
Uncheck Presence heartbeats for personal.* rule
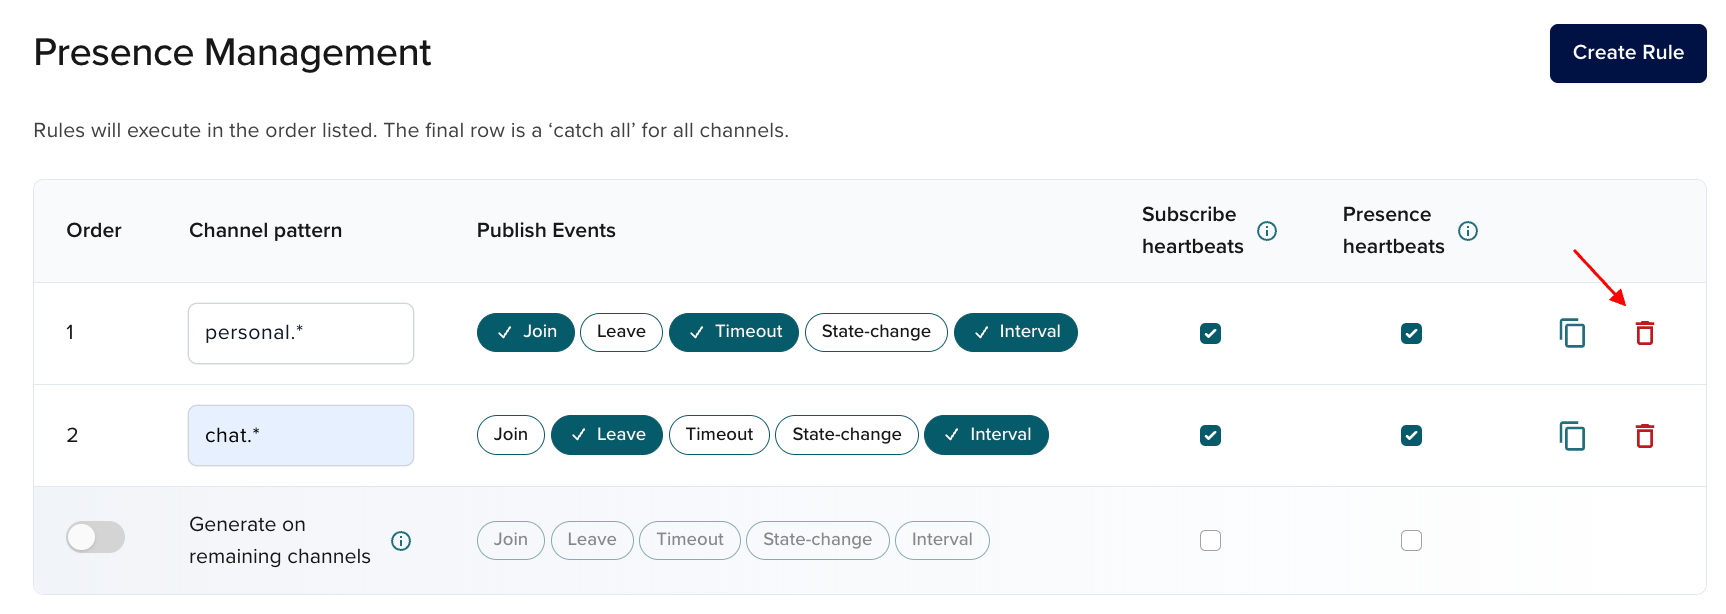1411,333
